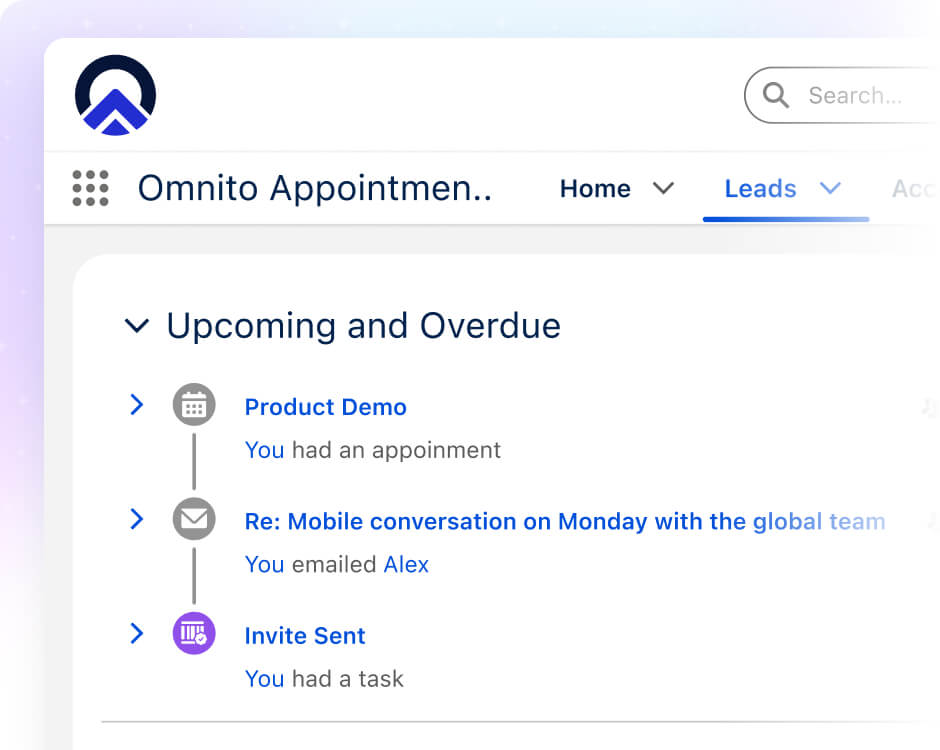940x750 pixels.
Task: Click the 'had a task' text
Action: tap(348, 679)
